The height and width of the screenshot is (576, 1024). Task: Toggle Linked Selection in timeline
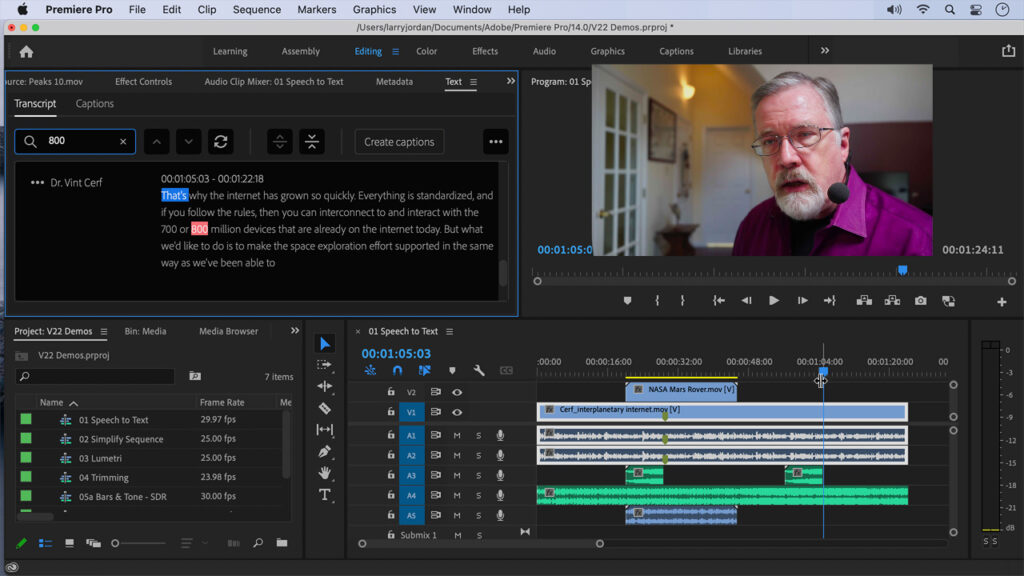pyautogui.click(x=424, y=370)
